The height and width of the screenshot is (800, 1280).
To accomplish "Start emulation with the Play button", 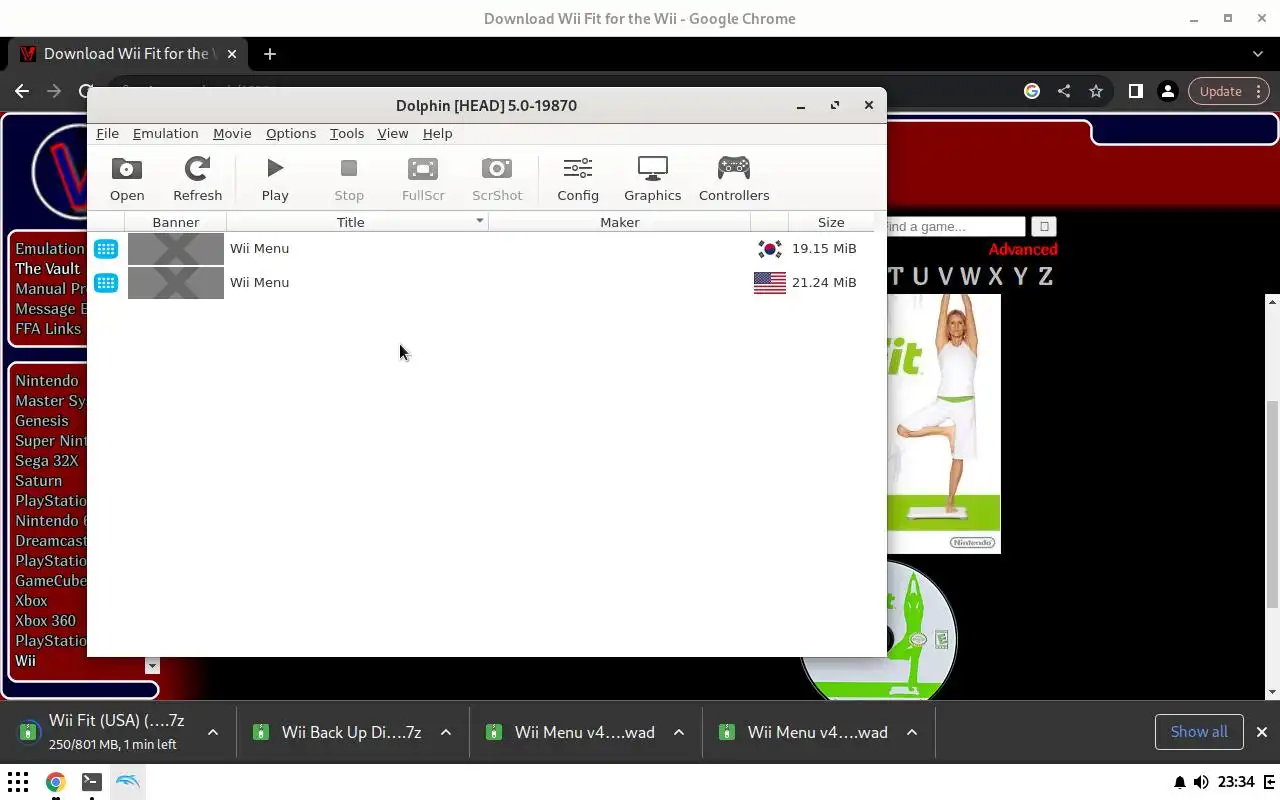I will (275, 179).
